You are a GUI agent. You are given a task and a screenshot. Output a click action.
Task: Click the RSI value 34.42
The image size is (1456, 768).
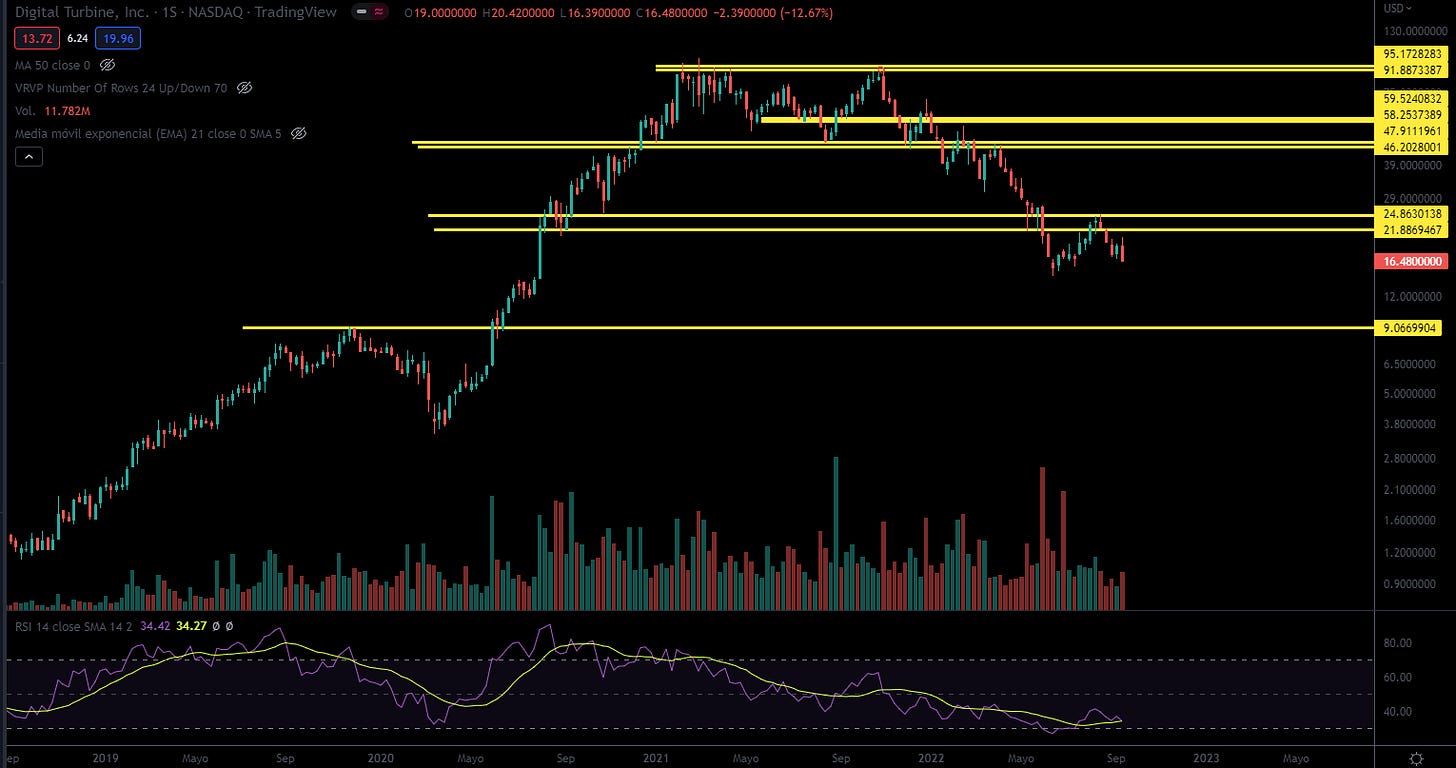[x=154, y=627]
